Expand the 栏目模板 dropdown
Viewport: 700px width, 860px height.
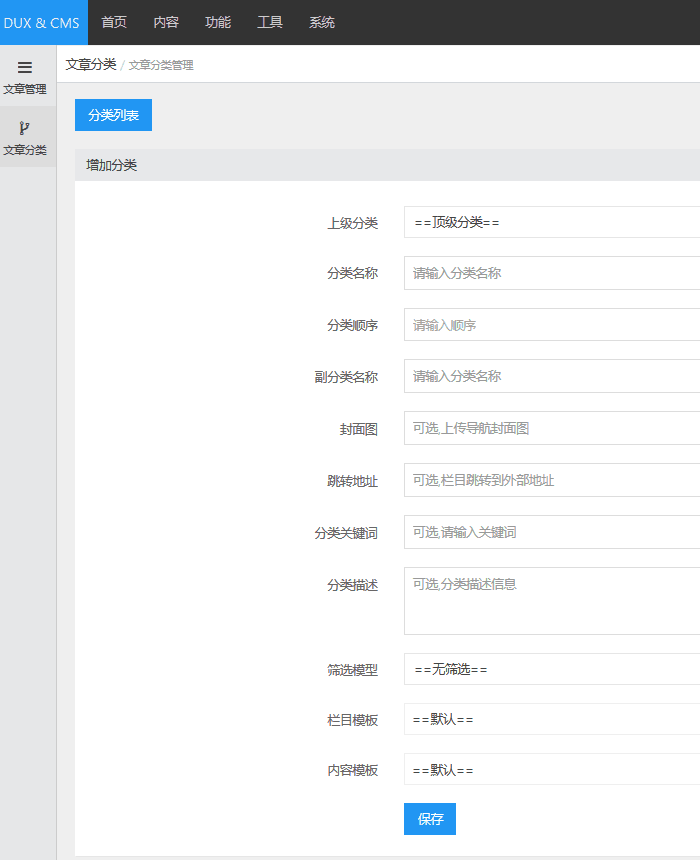tap(551, 719)
